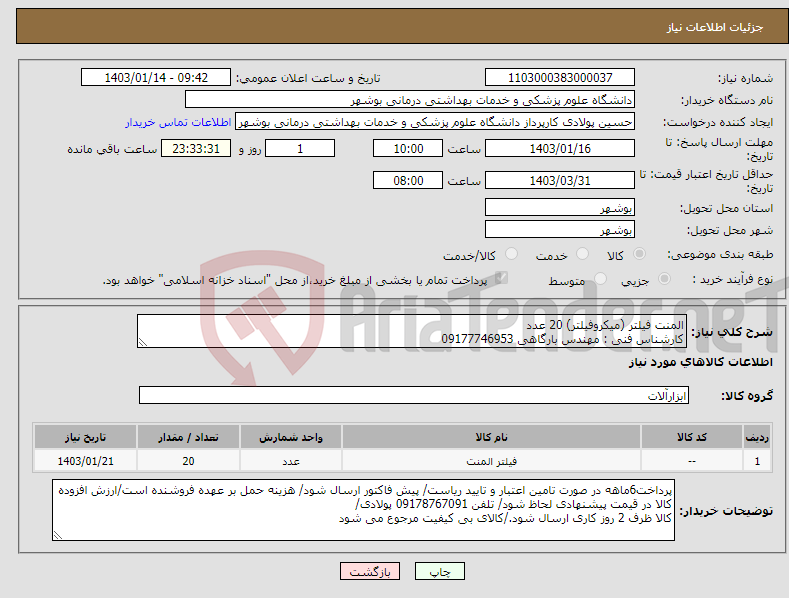Screen dimensions: 789x598
Task: Click the deadline time field 10:00
Action: point(408,148)
